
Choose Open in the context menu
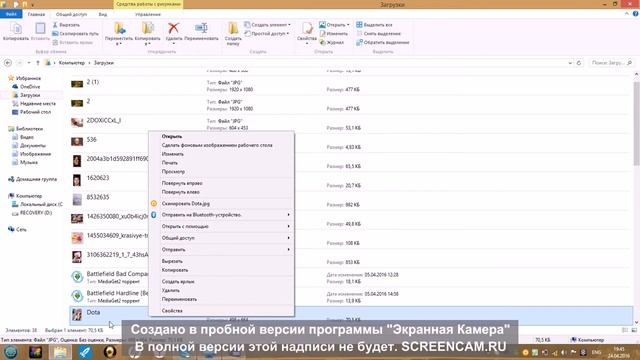click(x=221, y=136)
